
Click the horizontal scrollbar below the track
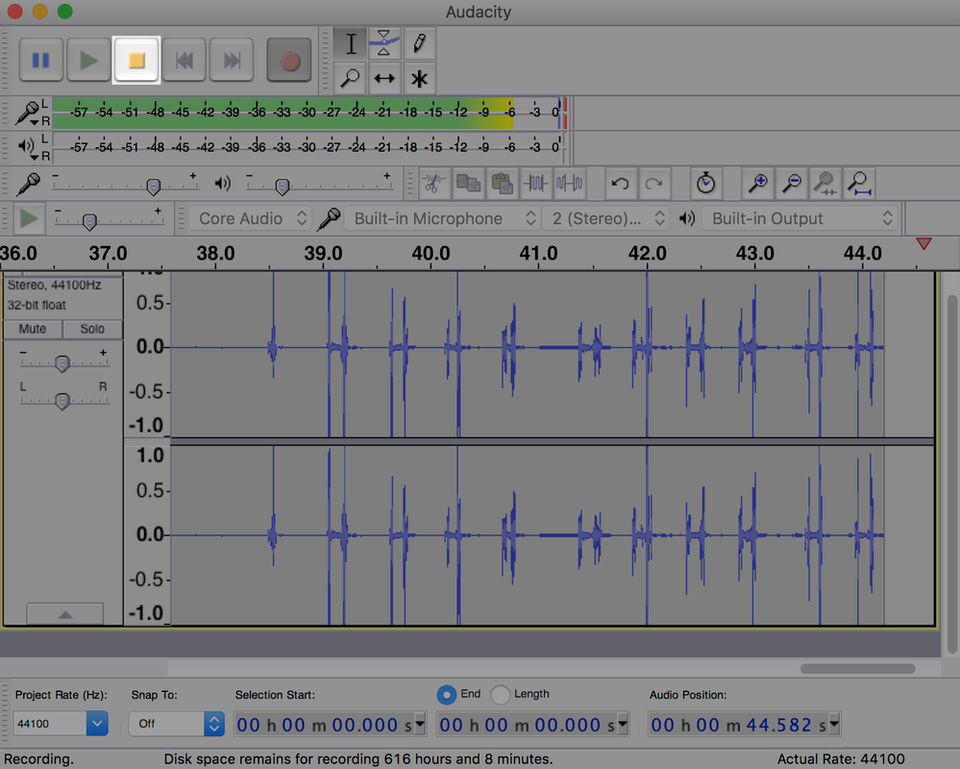click(857, 668)
